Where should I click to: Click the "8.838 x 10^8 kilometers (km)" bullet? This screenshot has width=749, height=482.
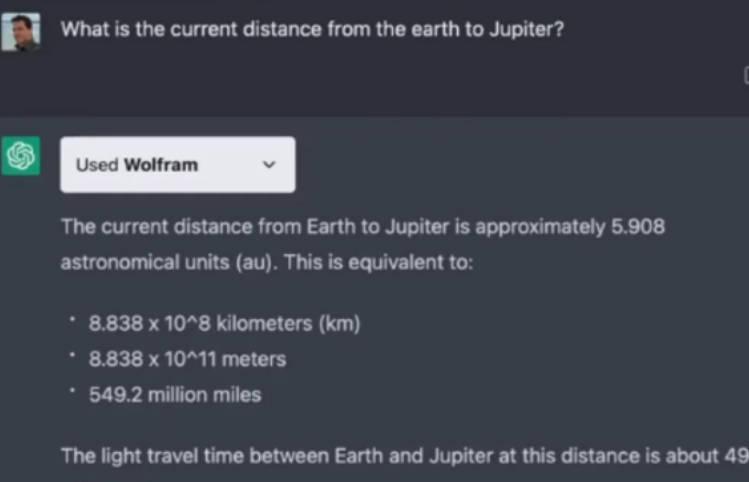point(224,323)
